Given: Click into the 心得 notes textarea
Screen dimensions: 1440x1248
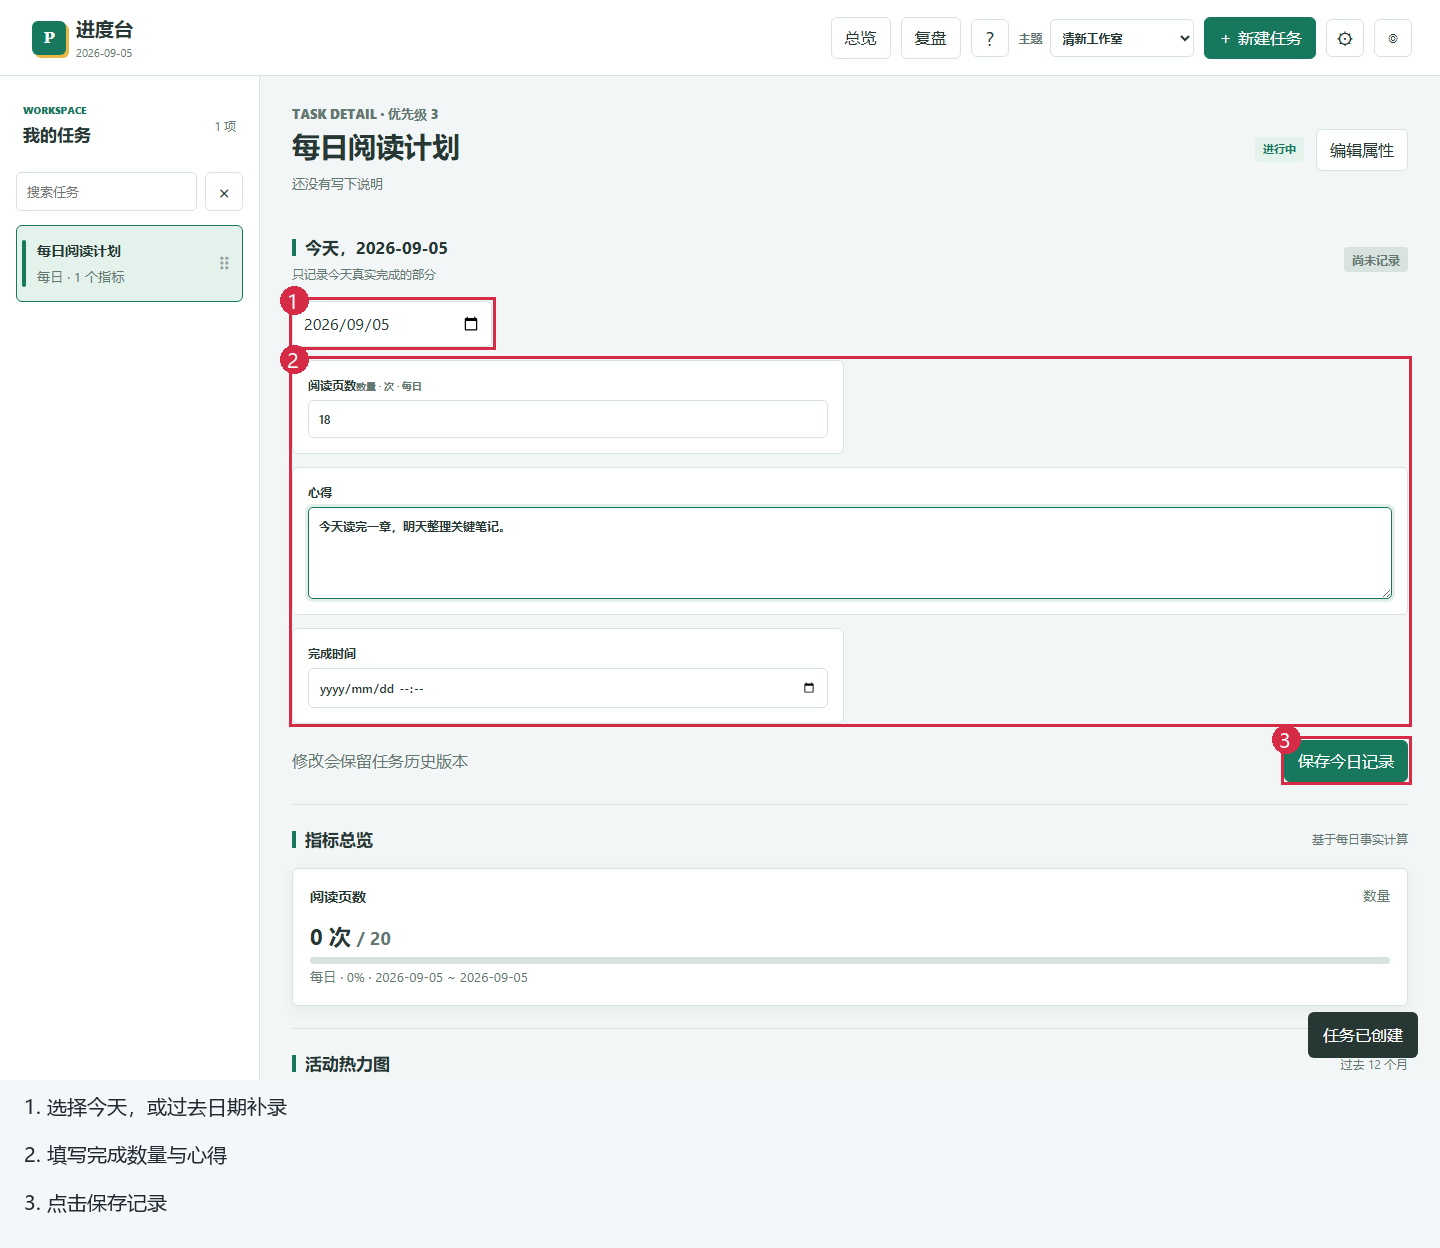Looking at the screenshot, I should (x=850, y=553).
